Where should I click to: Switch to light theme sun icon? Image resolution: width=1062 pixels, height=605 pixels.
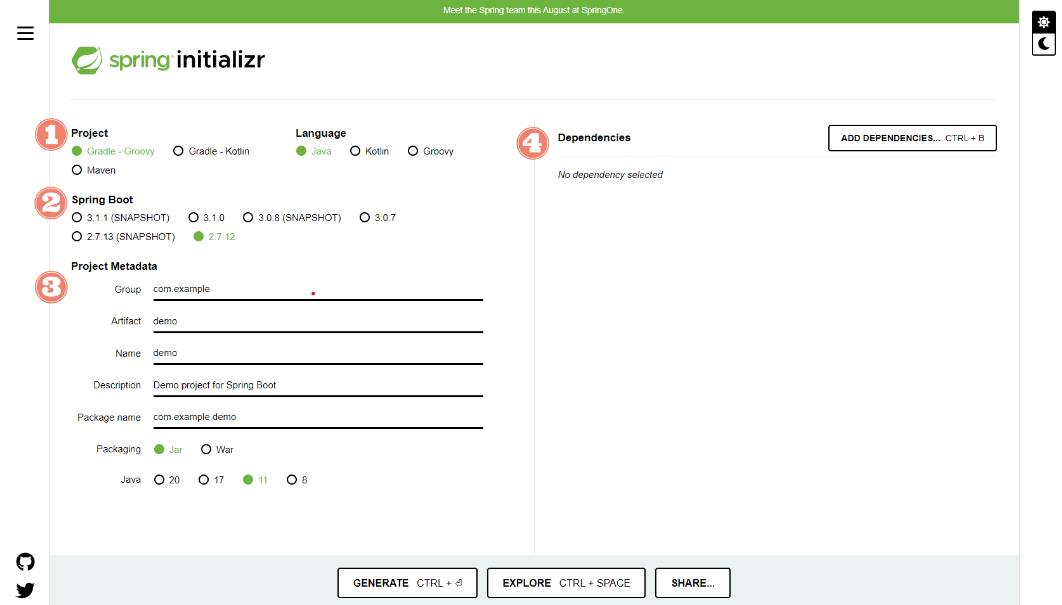(1044, 22)
